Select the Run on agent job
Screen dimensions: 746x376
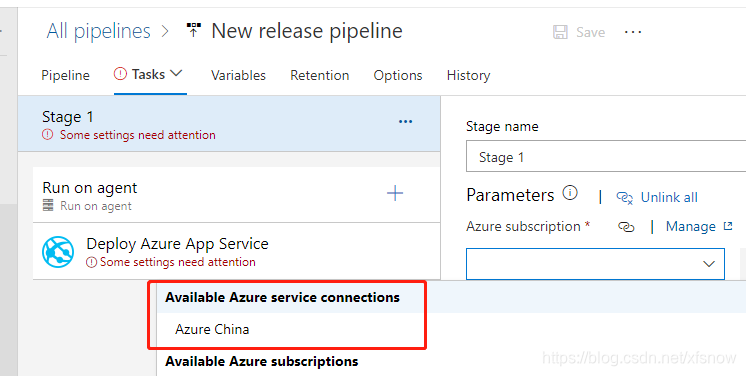coord(236,195)
